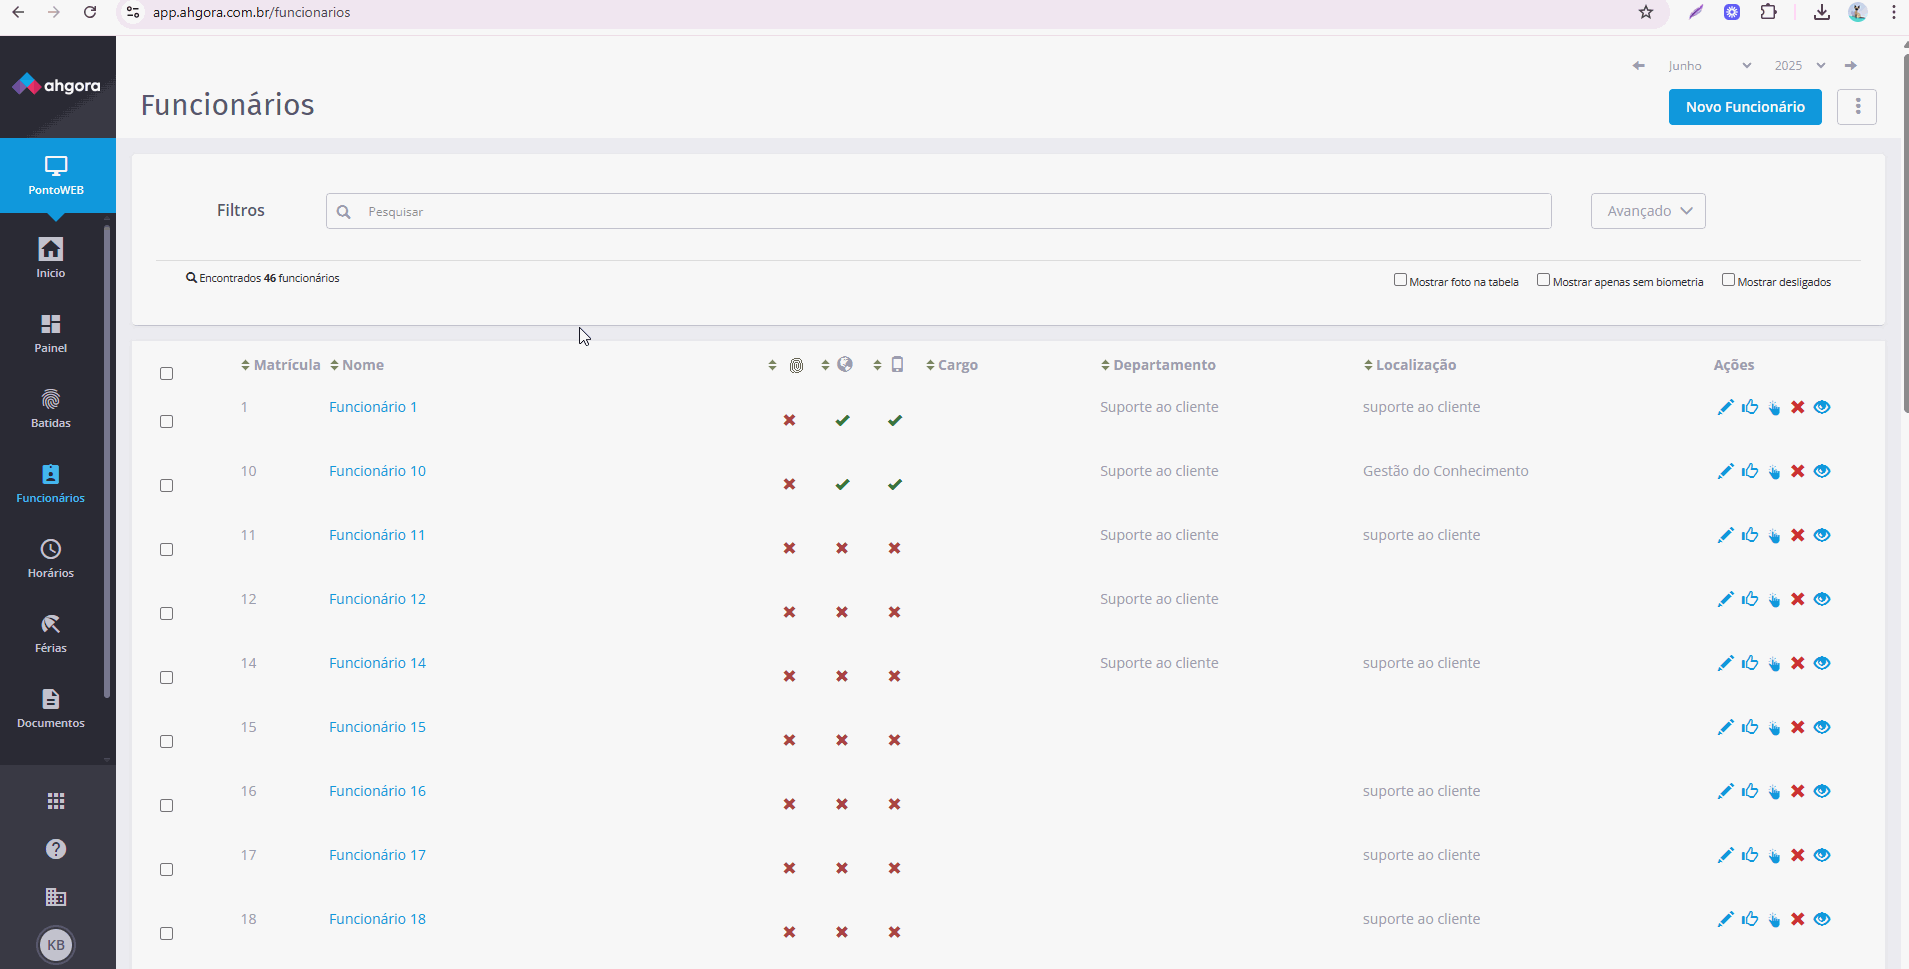Open the Funcionário 14 link
Viewport: 1909px width, 969px height.
(377, 663)
